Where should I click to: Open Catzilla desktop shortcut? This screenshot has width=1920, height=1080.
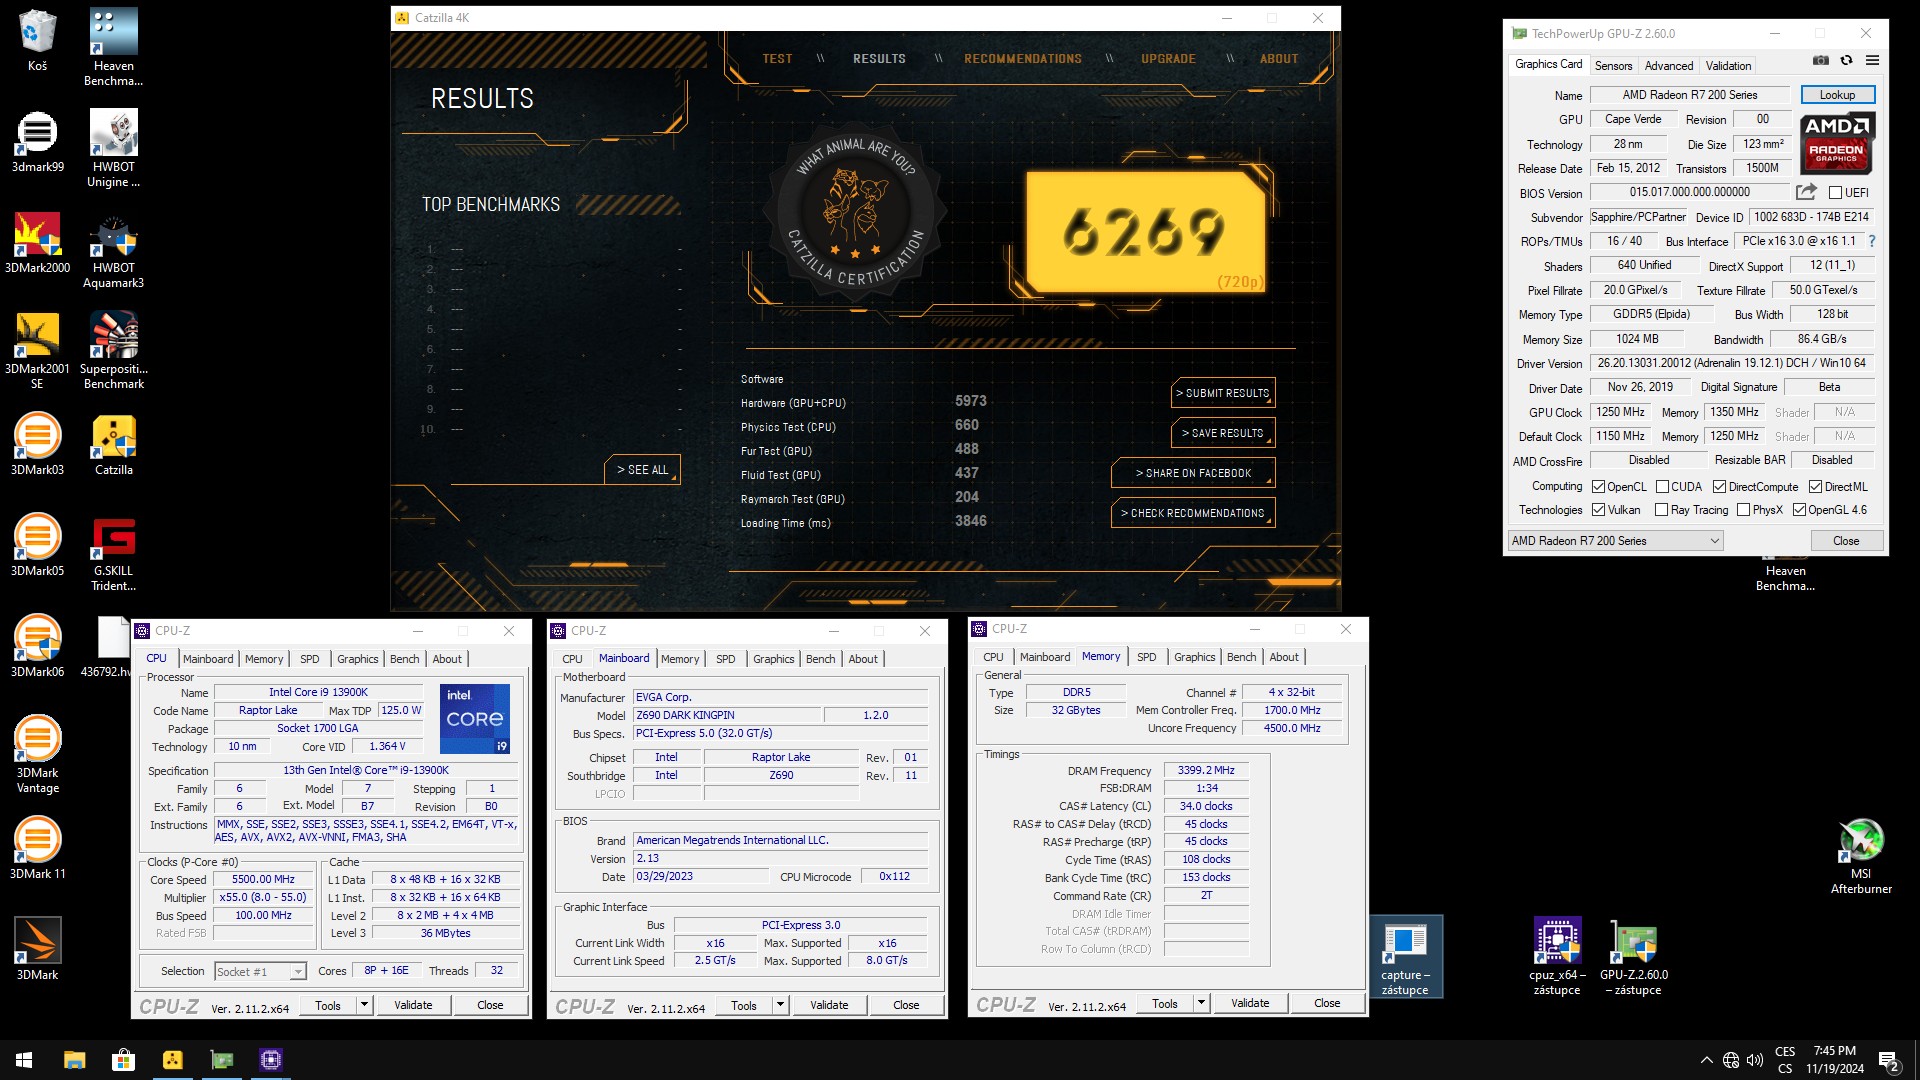tap(113, 444)
